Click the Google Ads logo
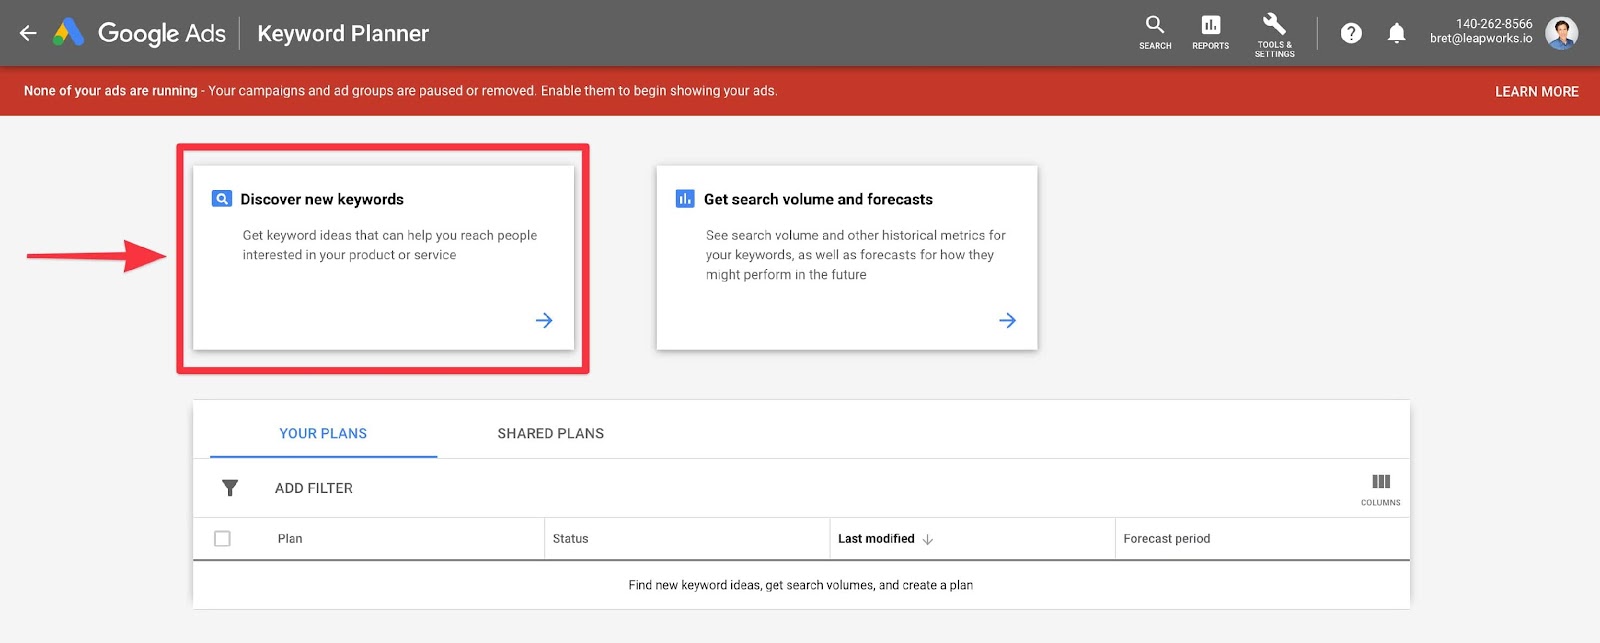This screenshot has height=643, width=1600. click(x=140, y=33)
